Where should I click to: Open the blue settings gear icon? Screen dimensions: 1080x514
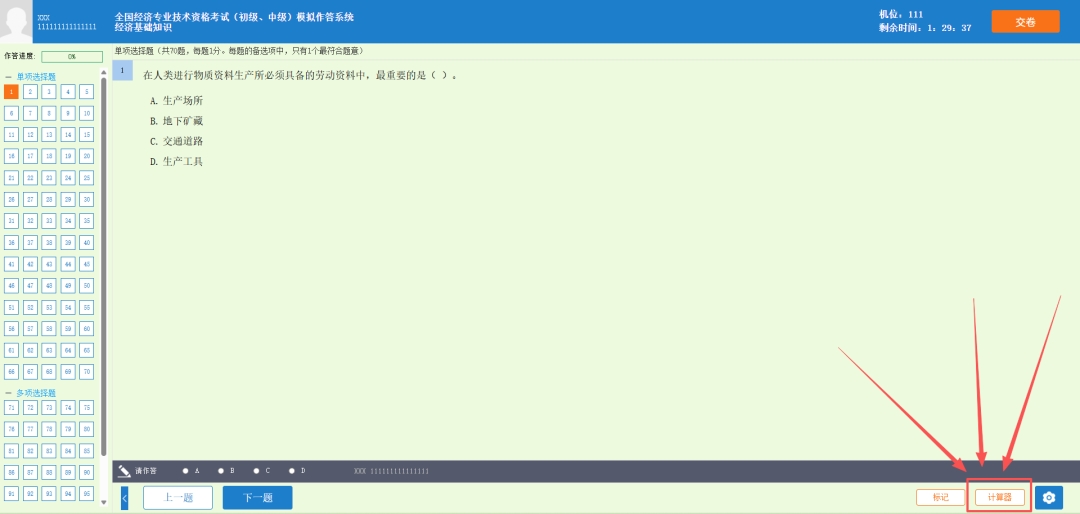pyautogui.click(x=1048, y=497)
